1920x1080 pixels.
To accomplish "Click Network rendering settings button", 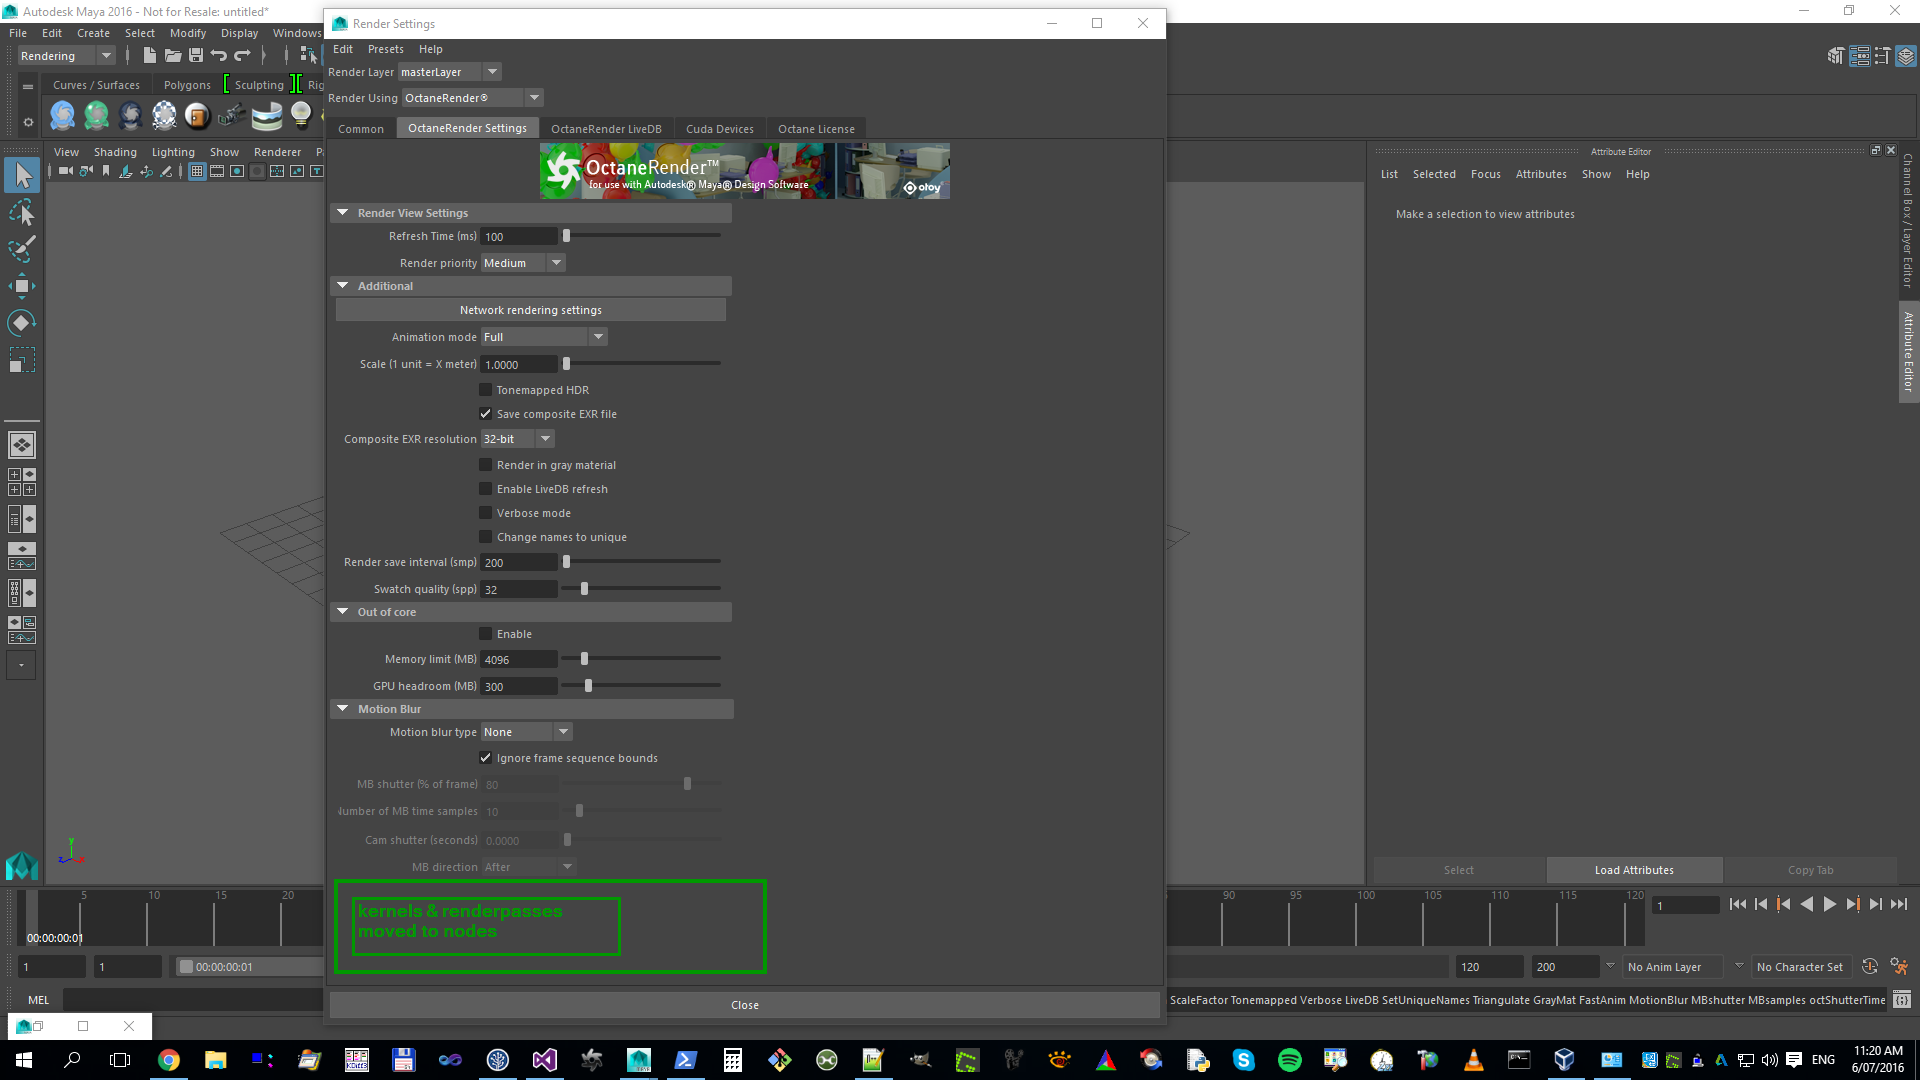I will 530,310.
